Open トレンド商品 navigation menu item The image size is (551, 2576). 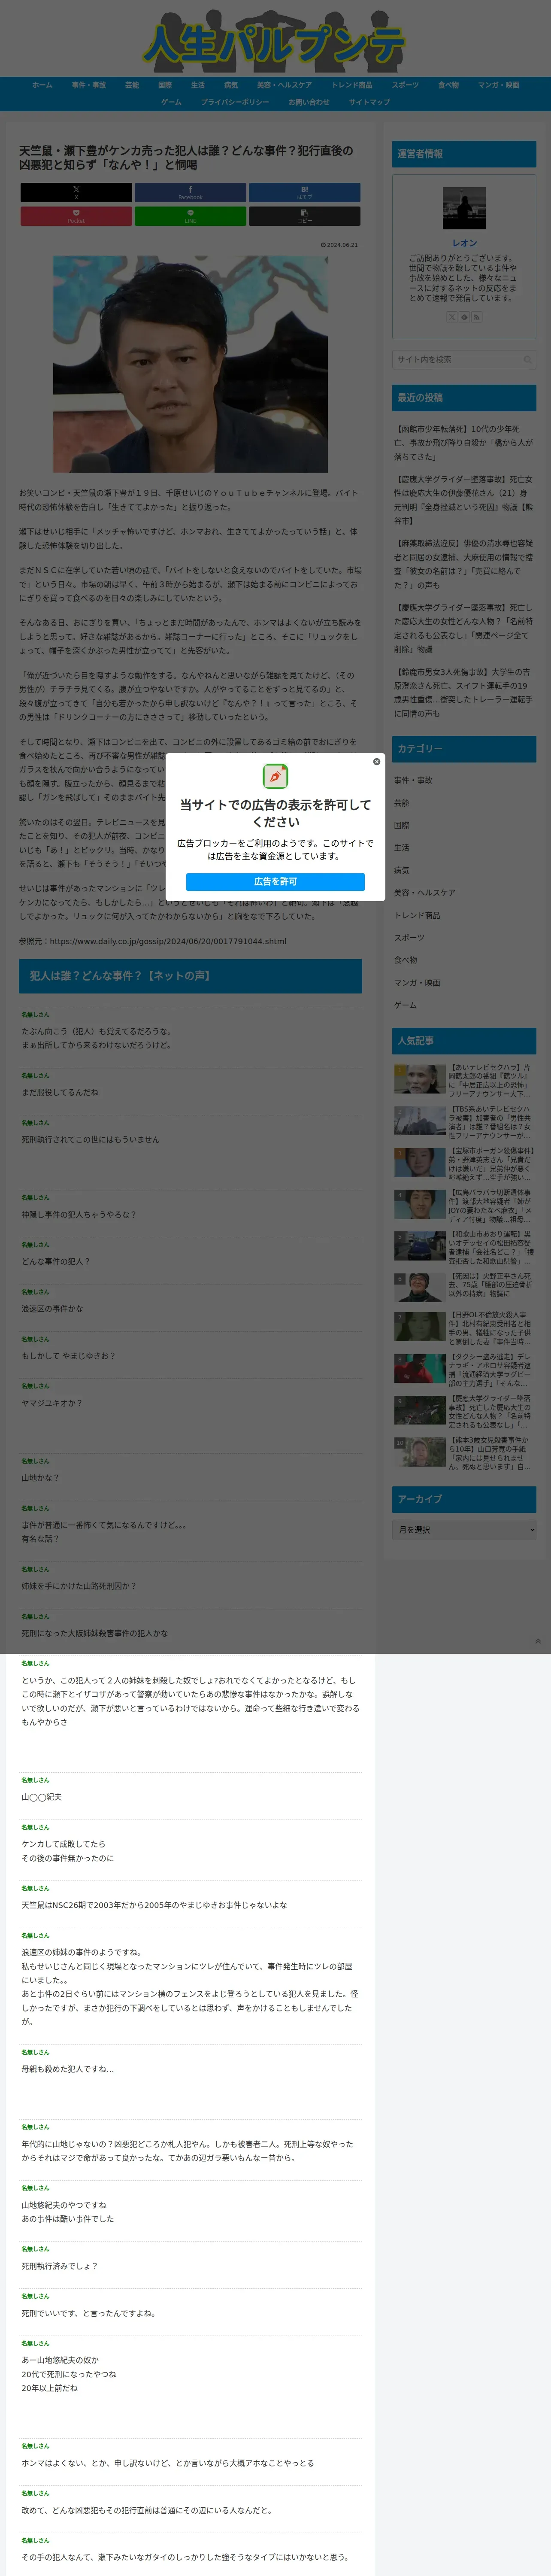[352, 85]
